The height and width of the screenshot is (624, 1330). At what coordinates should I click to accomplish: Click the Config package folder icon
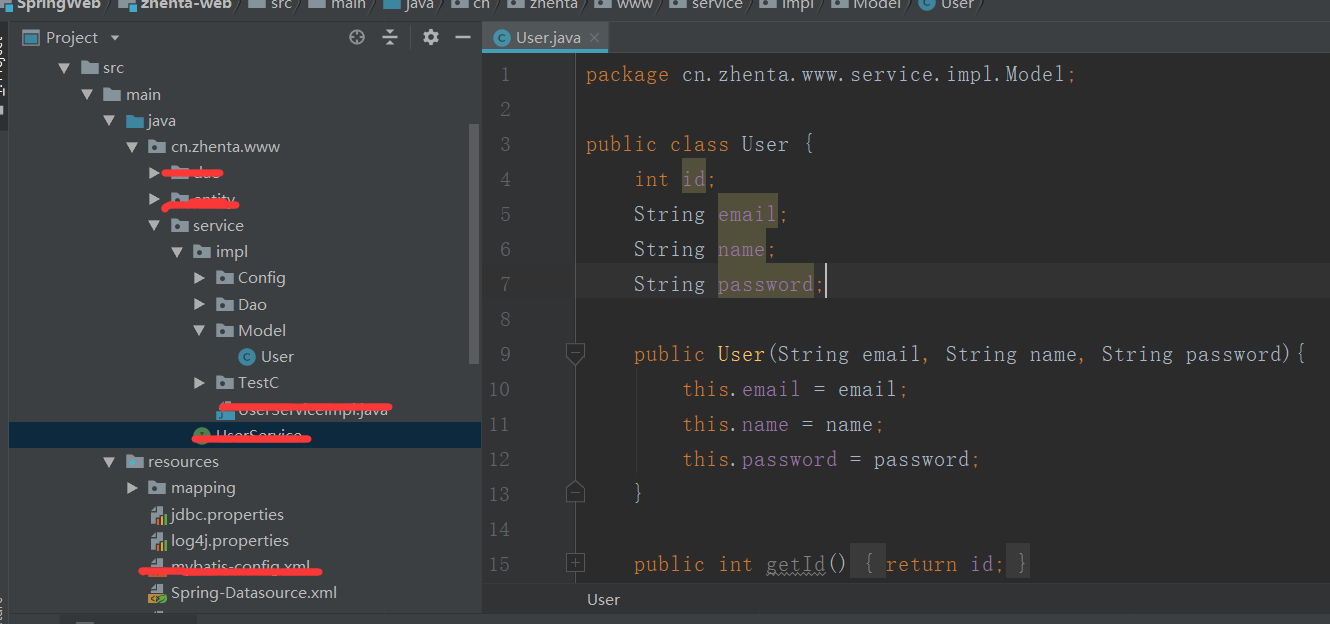click(225, 278)
